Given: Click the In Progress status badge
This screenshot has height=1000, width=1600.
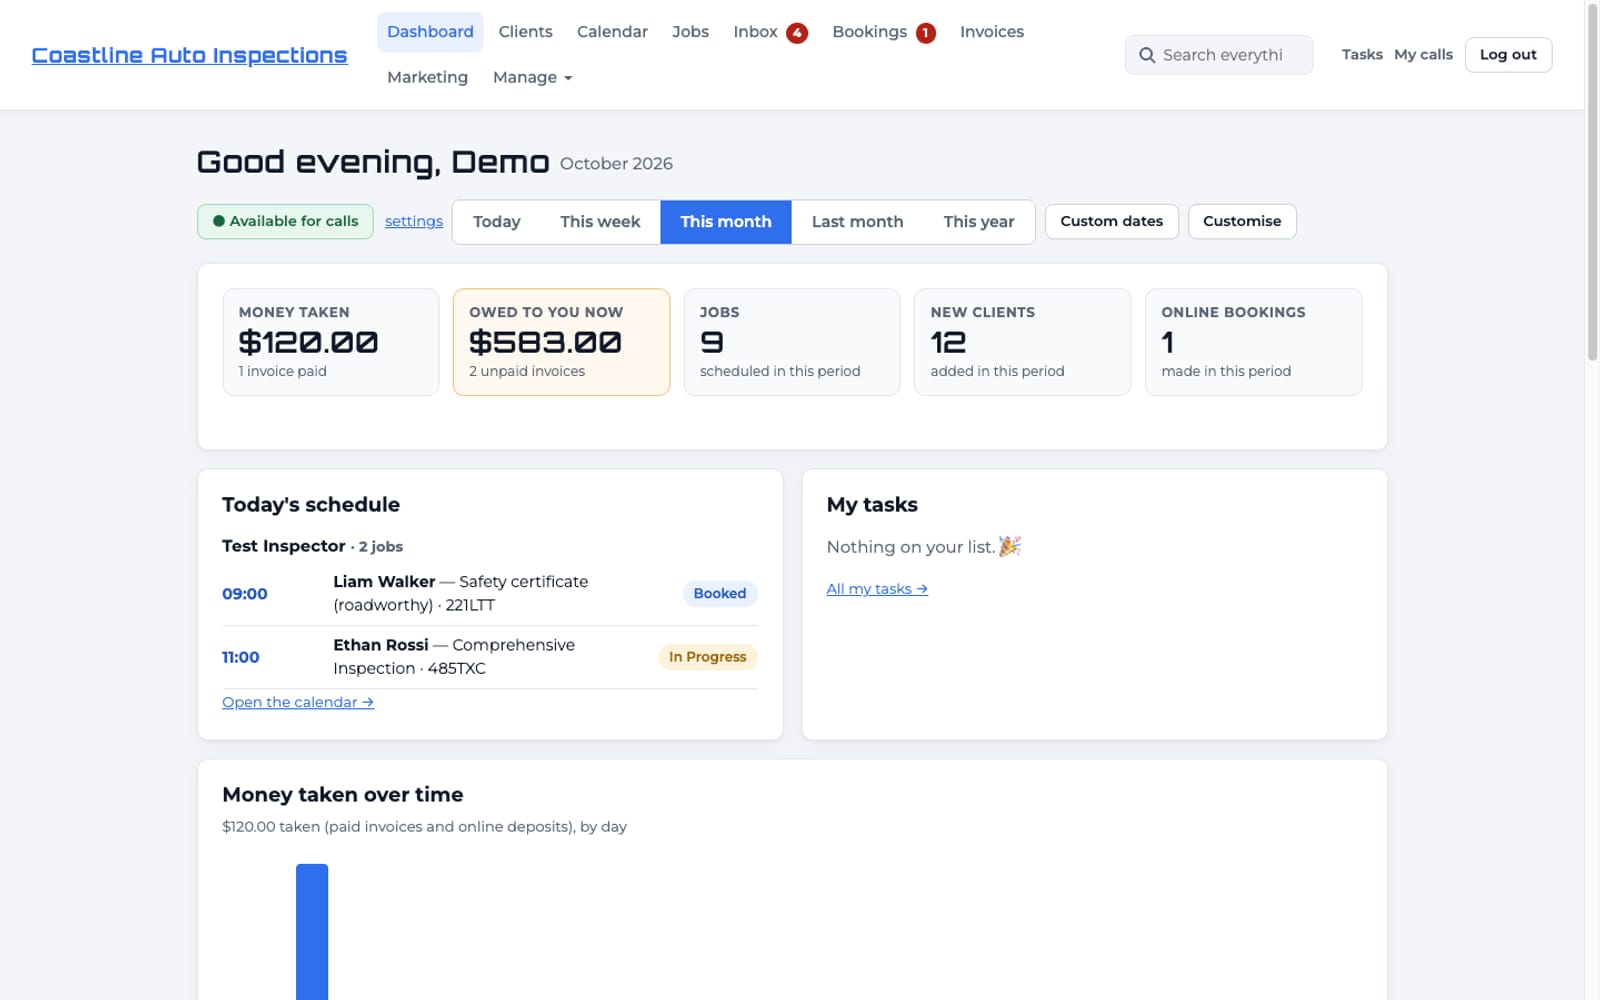Looking at the screenshot, I should pyautogui.click(x=707, y=657).
